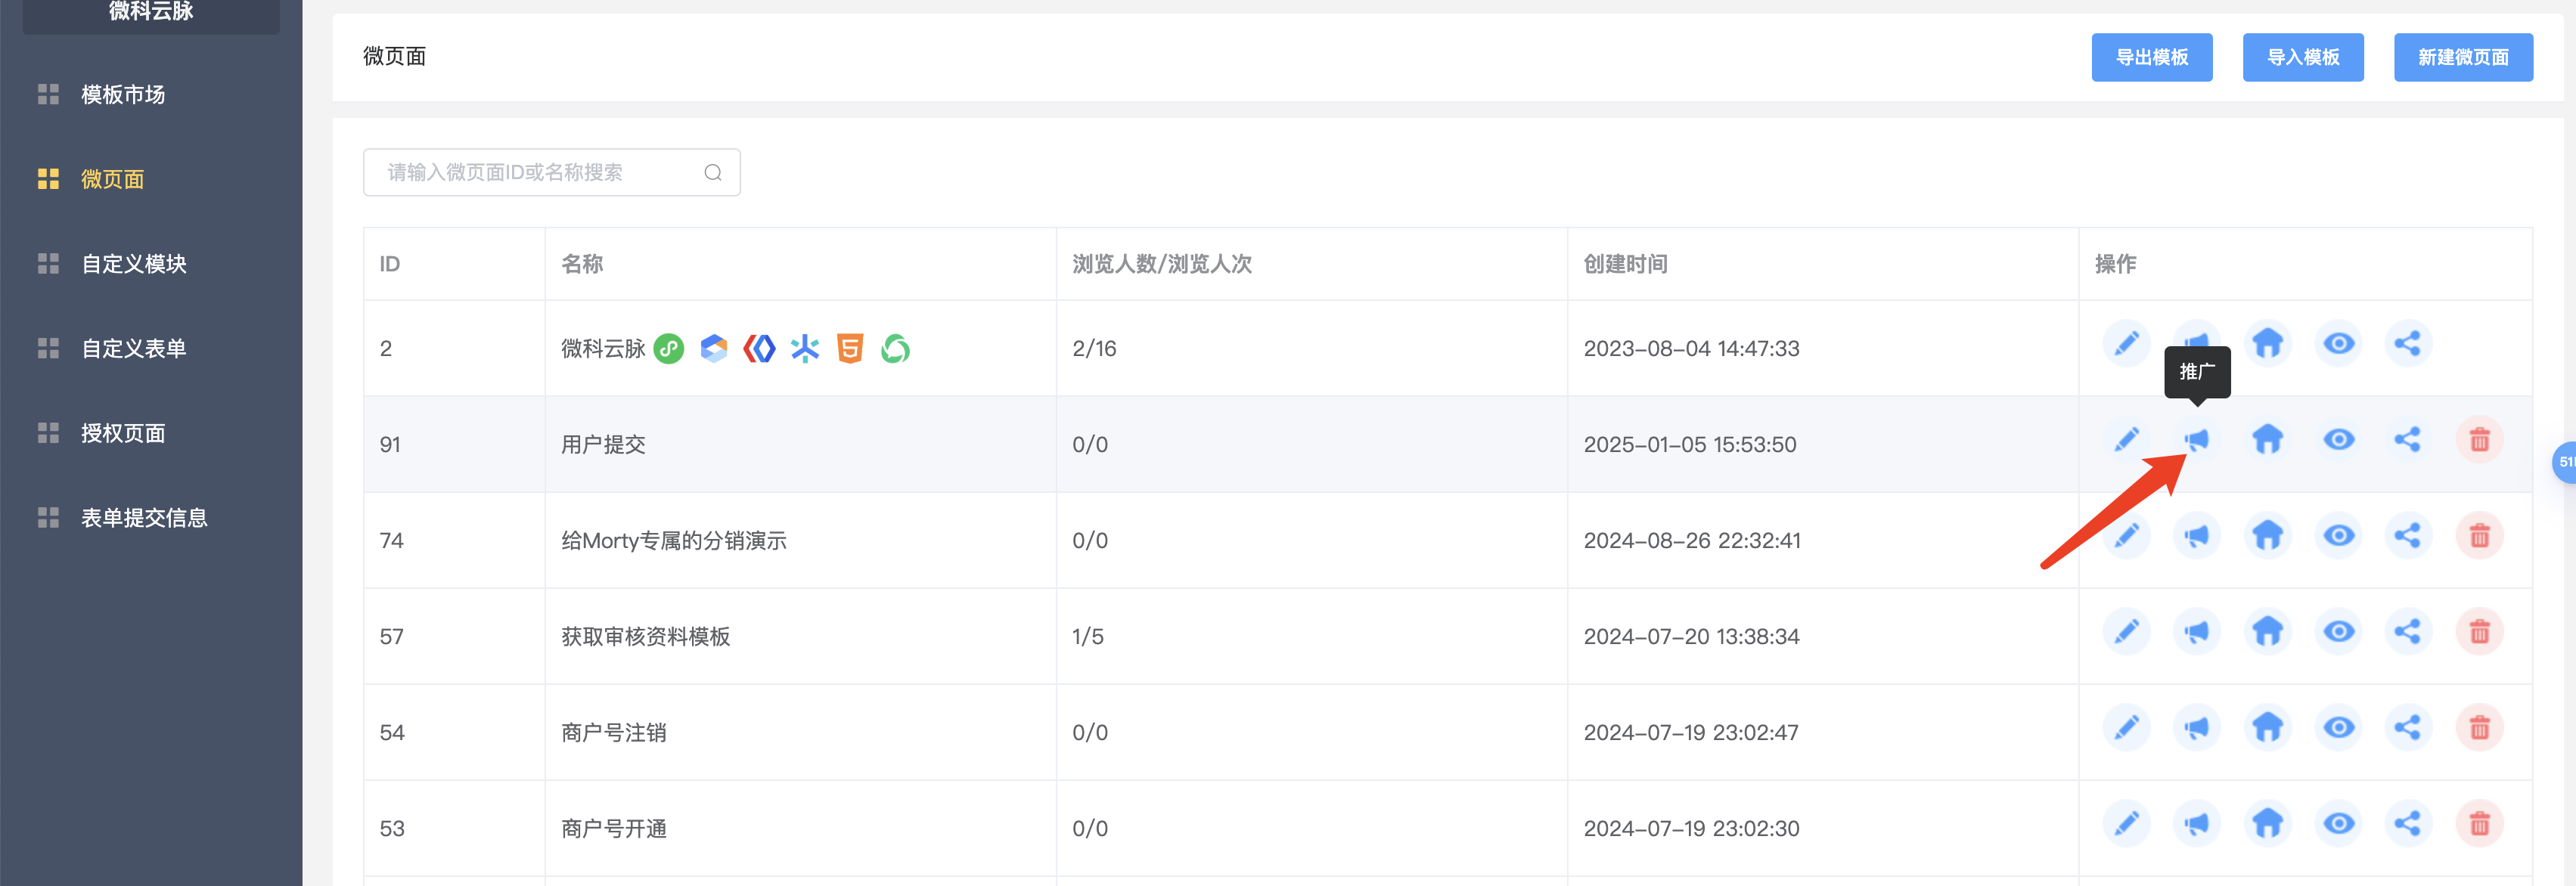Click the 新建微页面 button
The width and height of the screenshot is (2576, 886).
click(2463, 58)
